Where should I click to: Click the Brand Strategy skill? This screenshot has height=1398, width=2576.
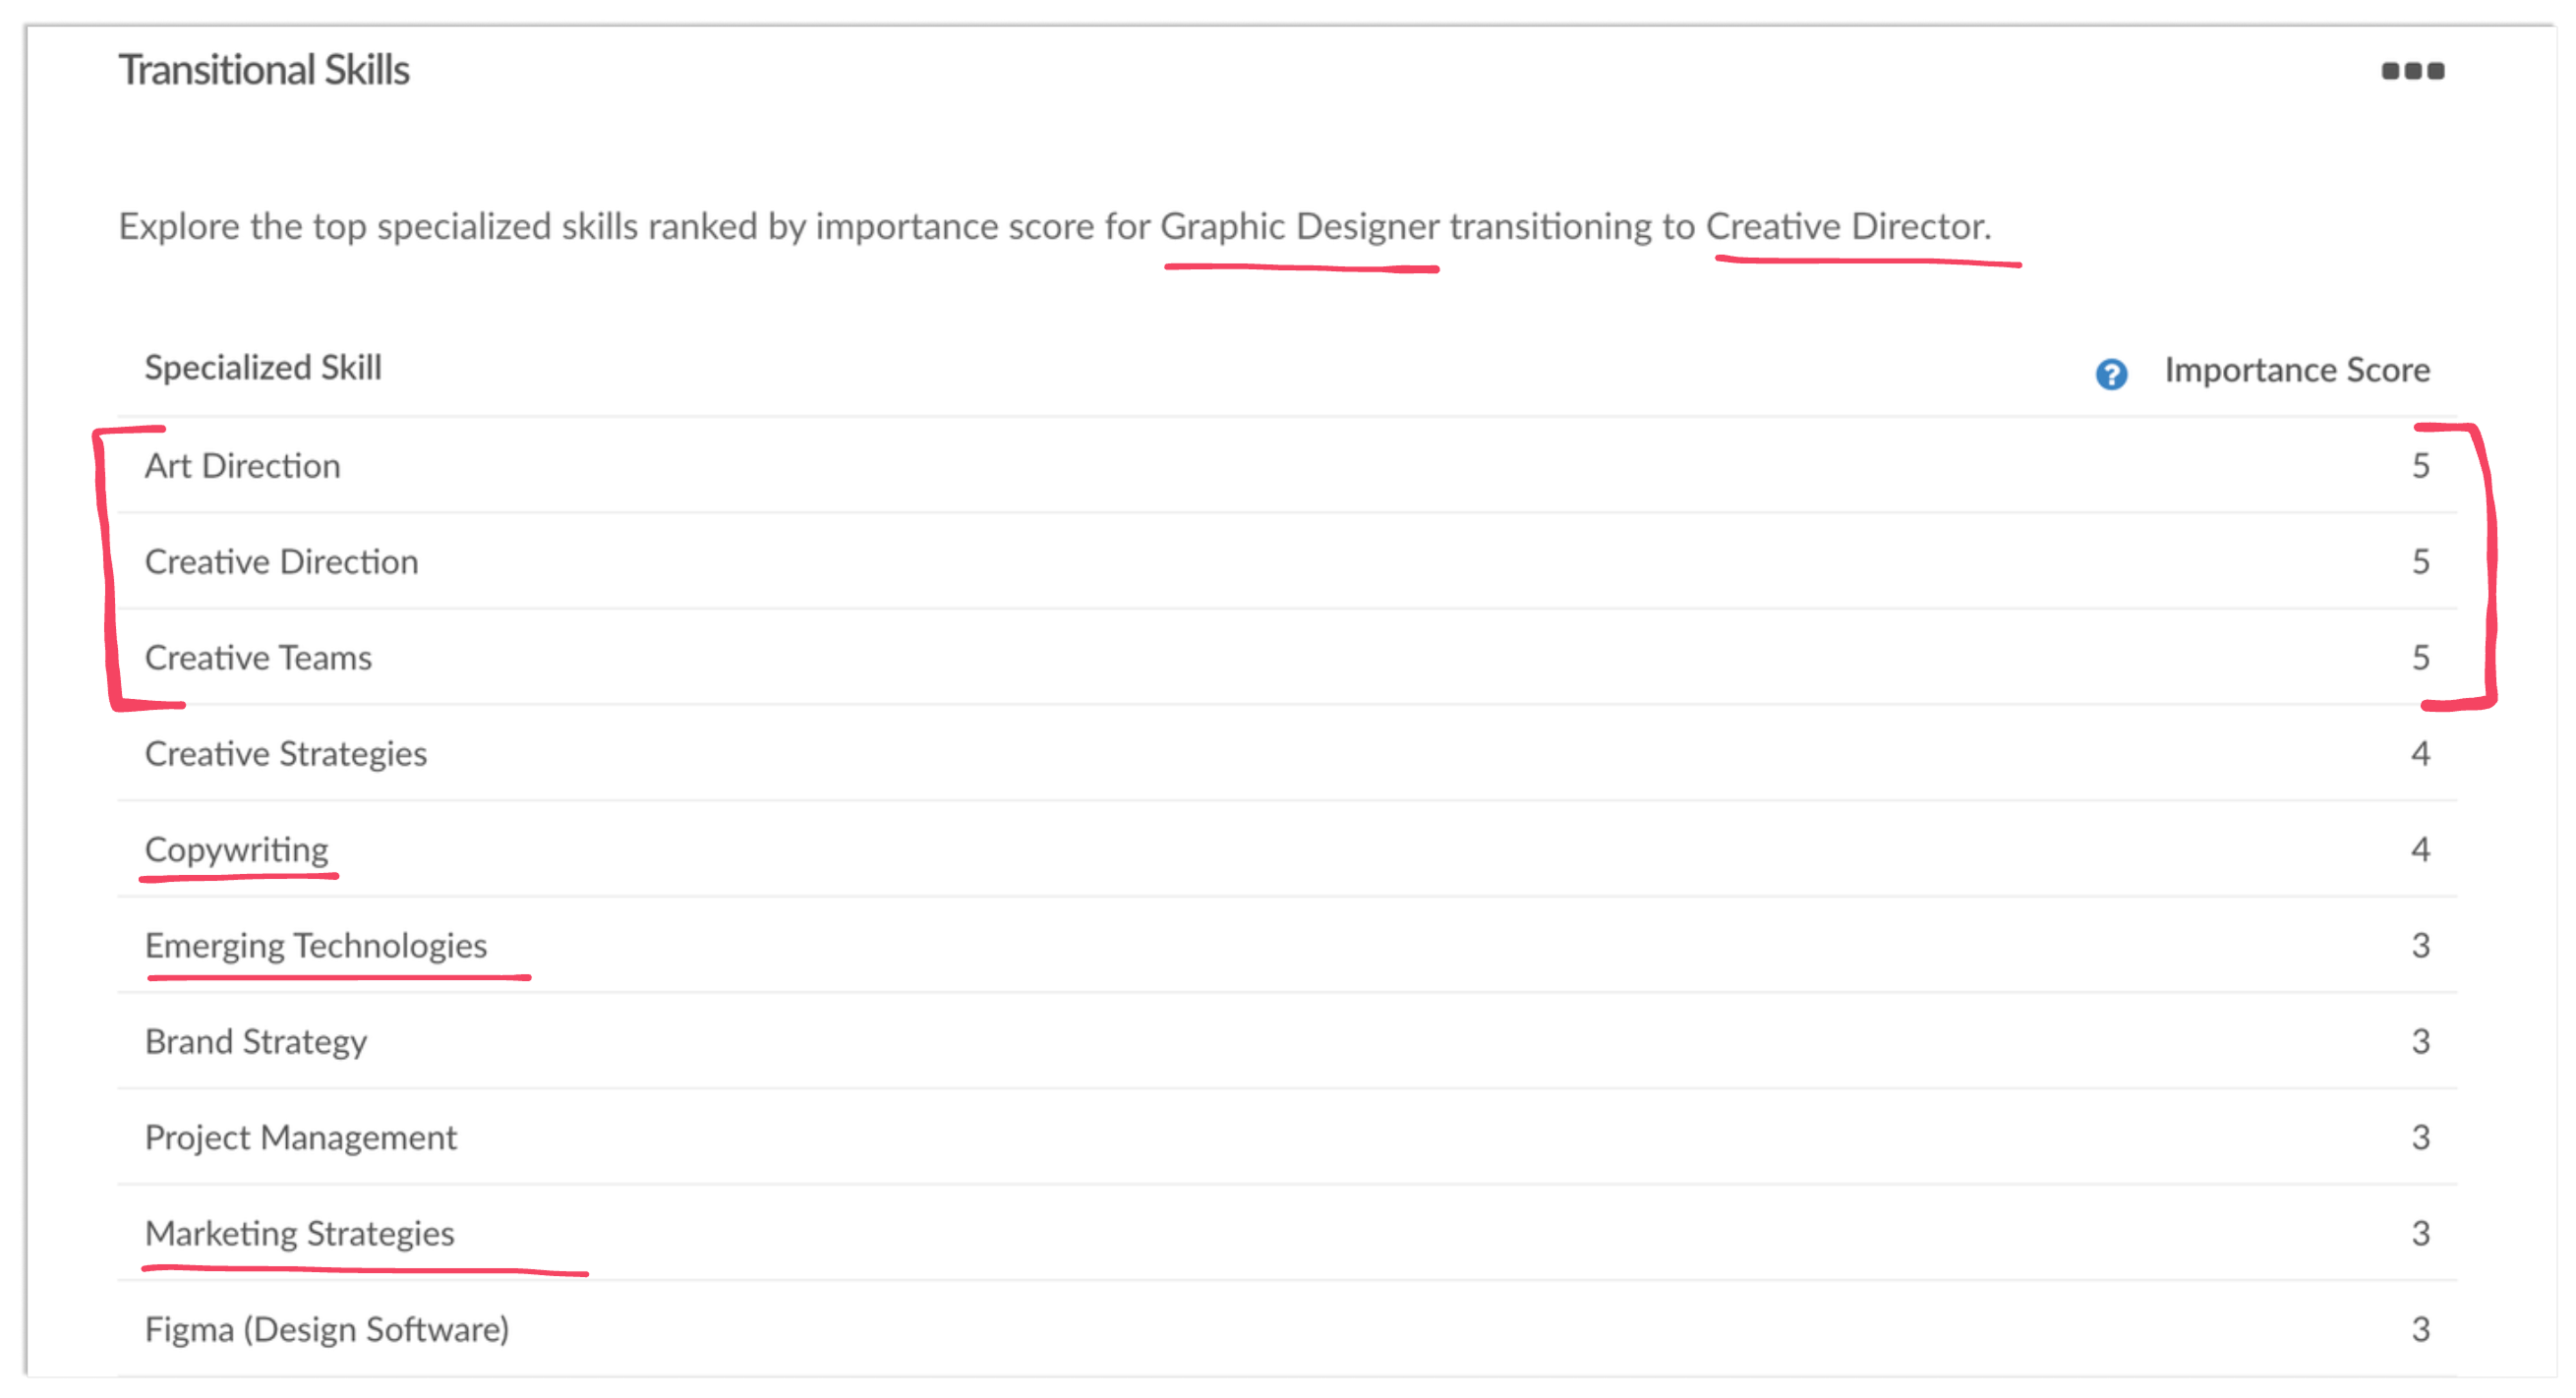coord(256,1042)
